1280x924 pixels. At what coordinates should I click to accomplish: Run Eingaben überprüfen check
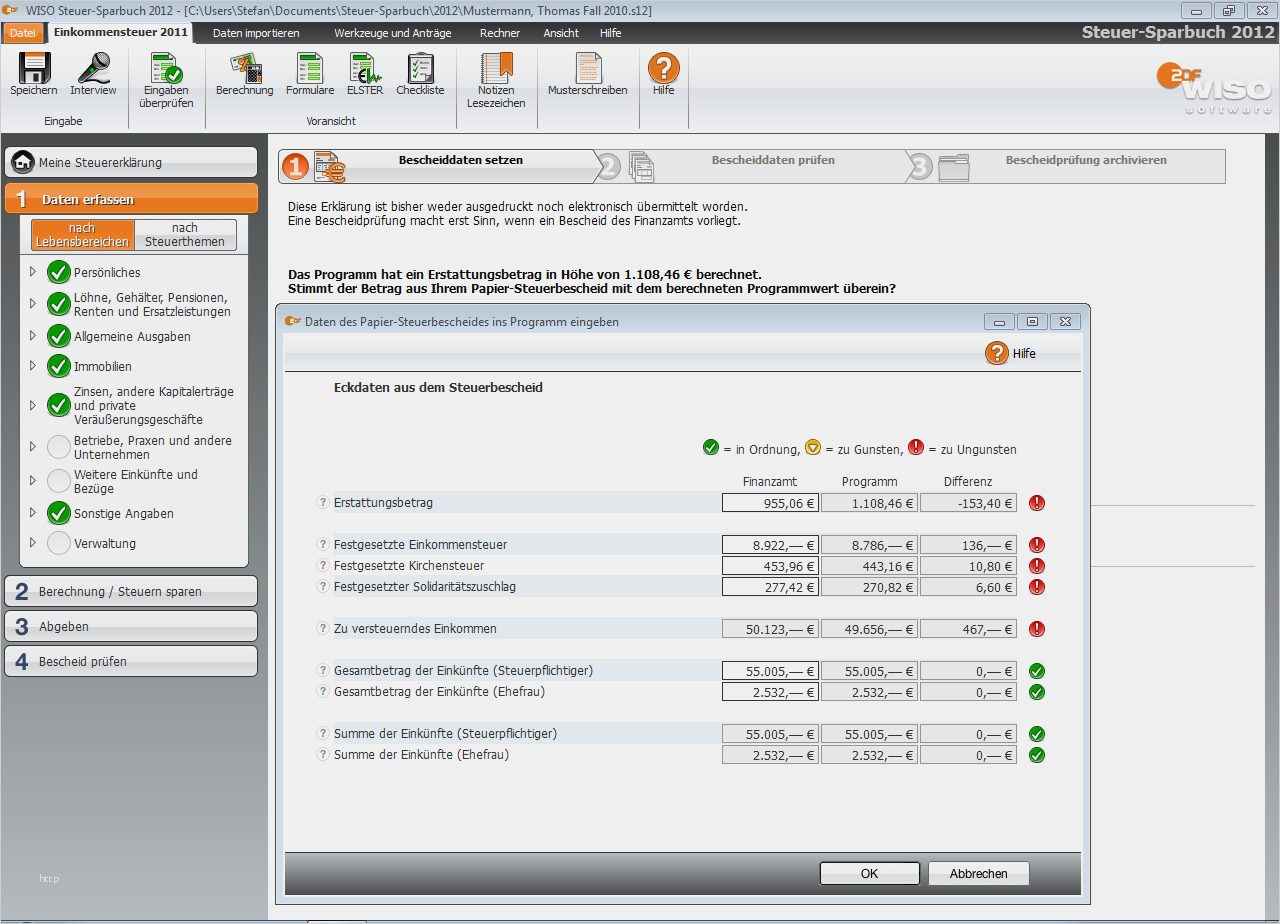click(166, 72)
